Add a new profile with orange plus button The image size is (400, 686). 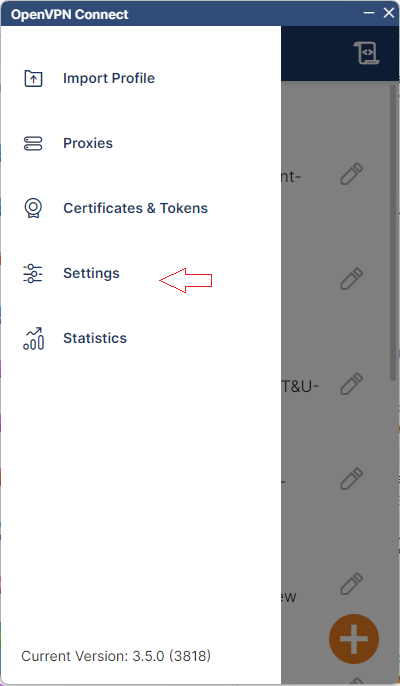click(x=354, y=639)
